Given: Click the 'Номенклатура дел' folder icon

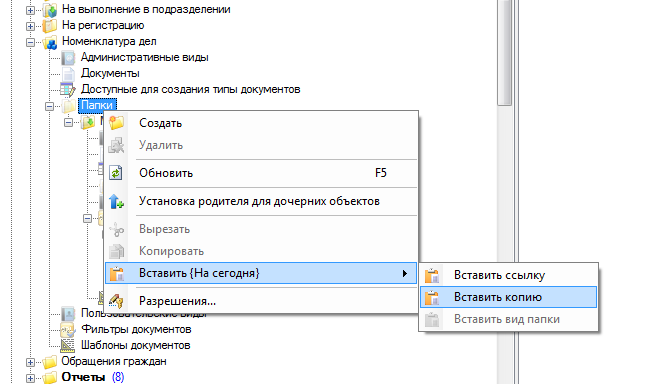Looking at the screenshot, I should [x=50, y=42].
